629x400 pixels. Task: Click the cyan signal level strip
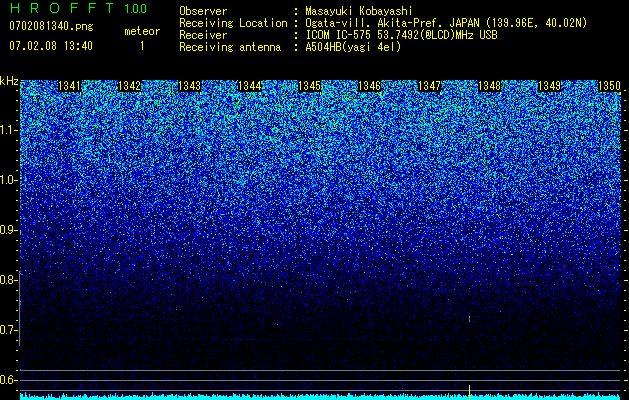point(321,396)
